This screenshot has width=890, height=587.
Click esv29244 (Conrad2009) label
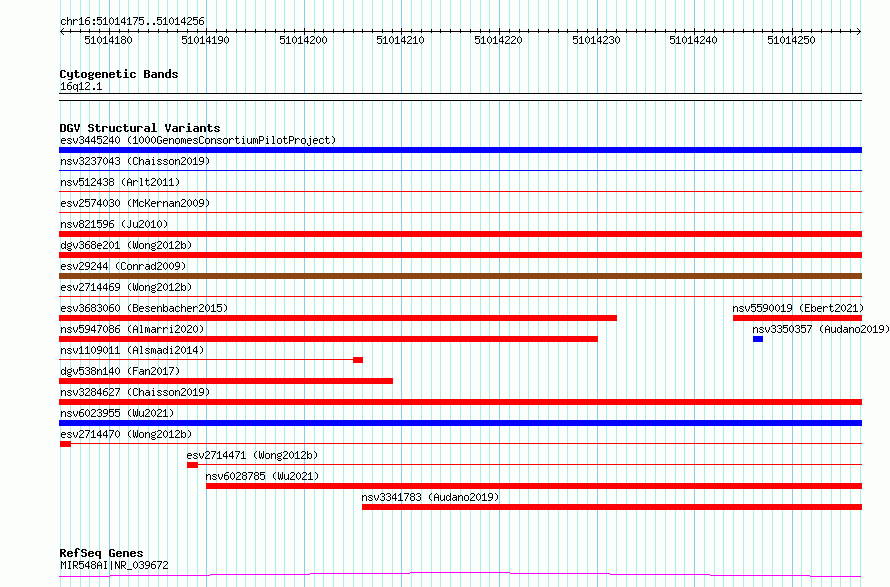[123, 266]
